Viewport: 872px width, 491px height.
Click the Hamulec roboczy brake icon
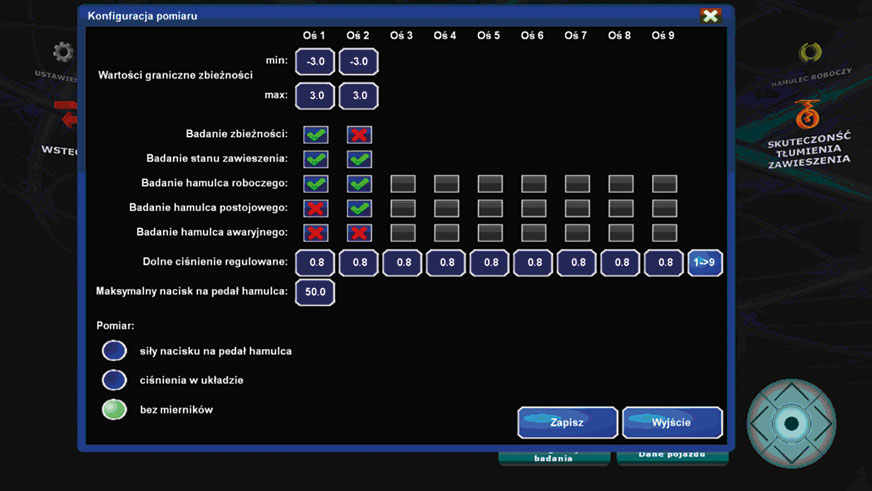click(x=810, y=53)
